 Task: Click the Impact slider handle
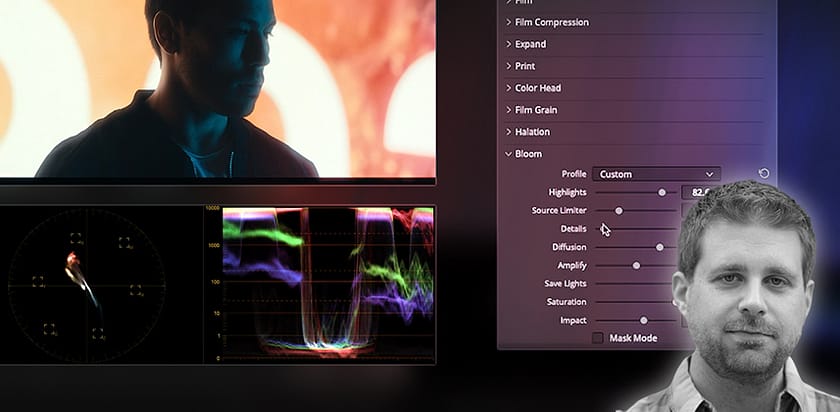tap(643, 320)
